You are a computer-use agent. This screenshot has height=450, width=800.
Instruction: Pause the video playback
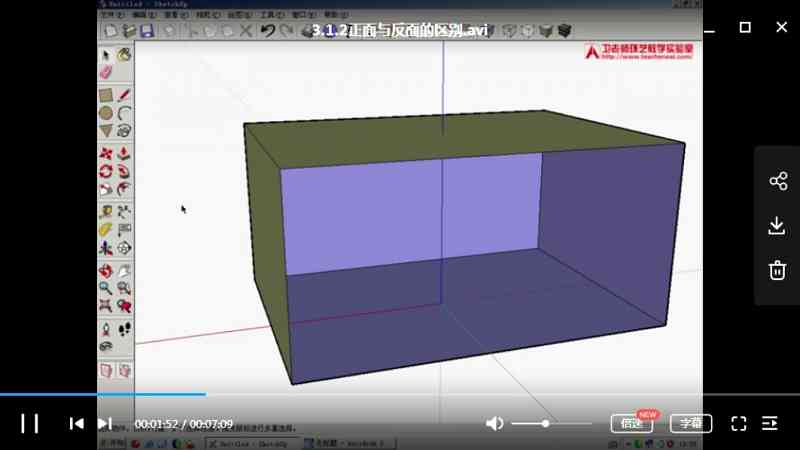pos(30,423)
